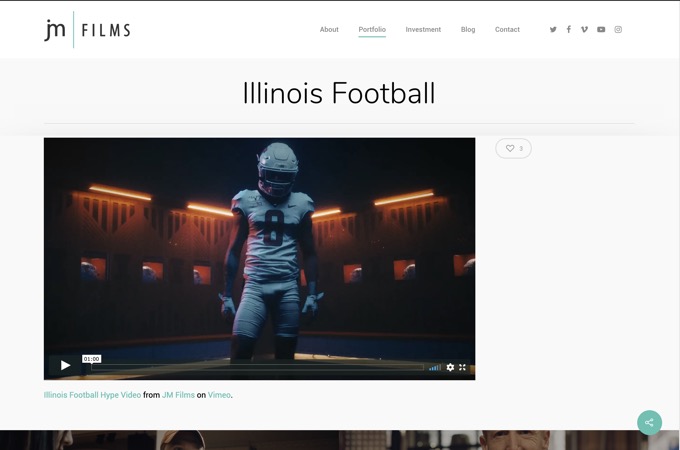Open the YouTube icon in header
The height and width of the screenshot is (450, 680).
[601, 29]
